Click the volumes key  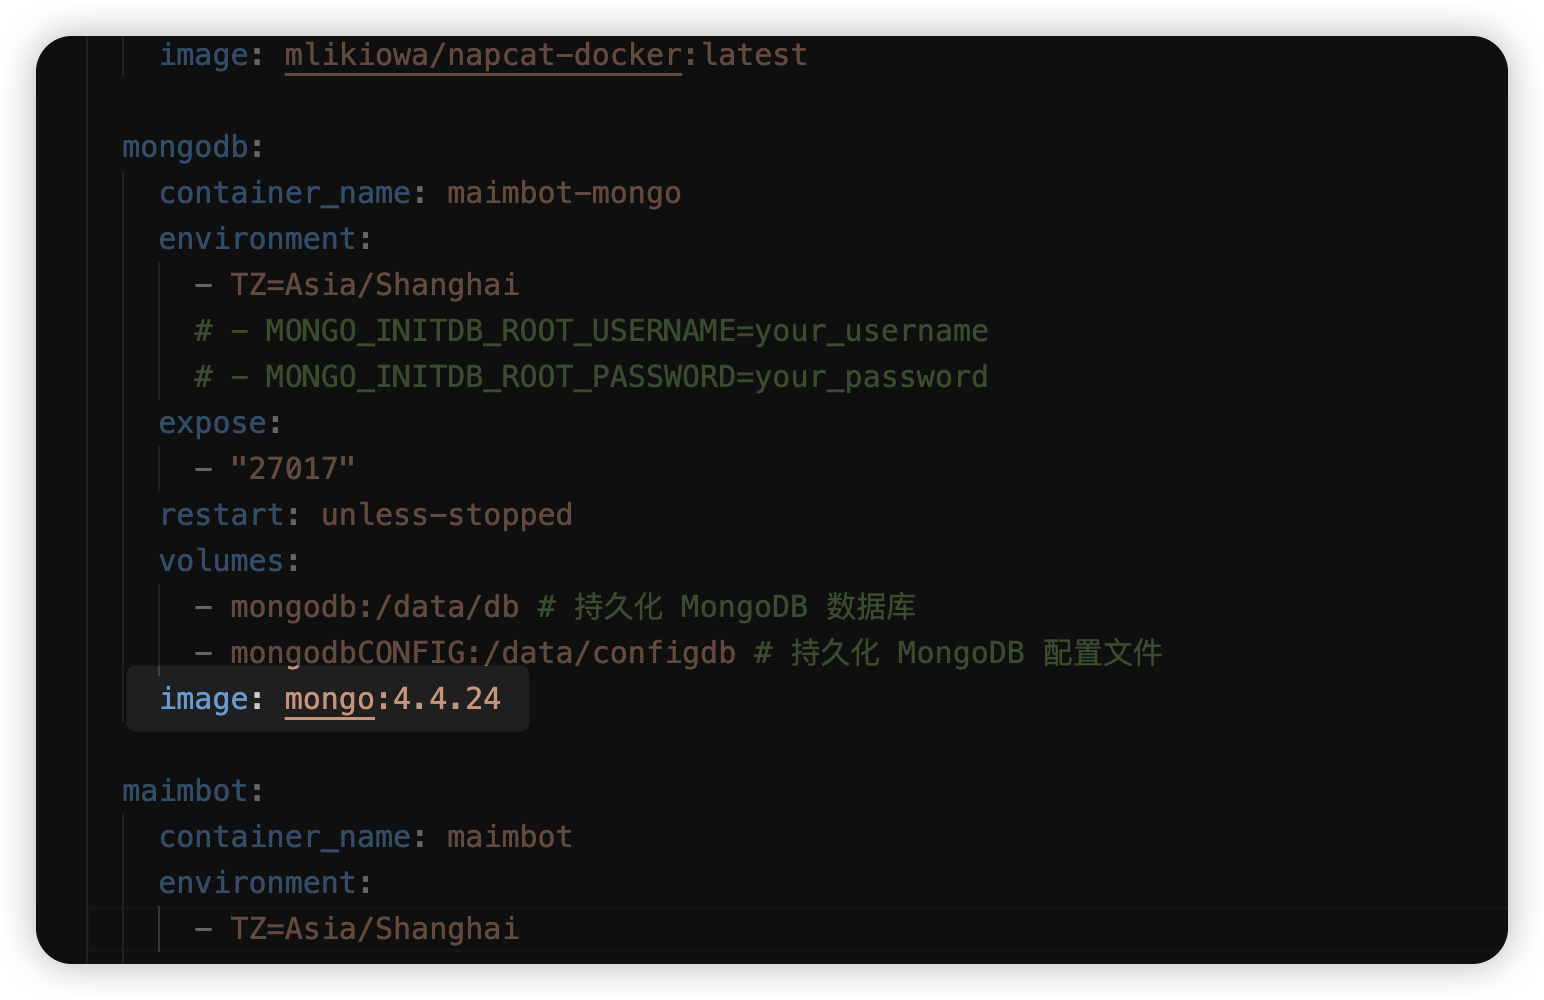coord(222,561)
